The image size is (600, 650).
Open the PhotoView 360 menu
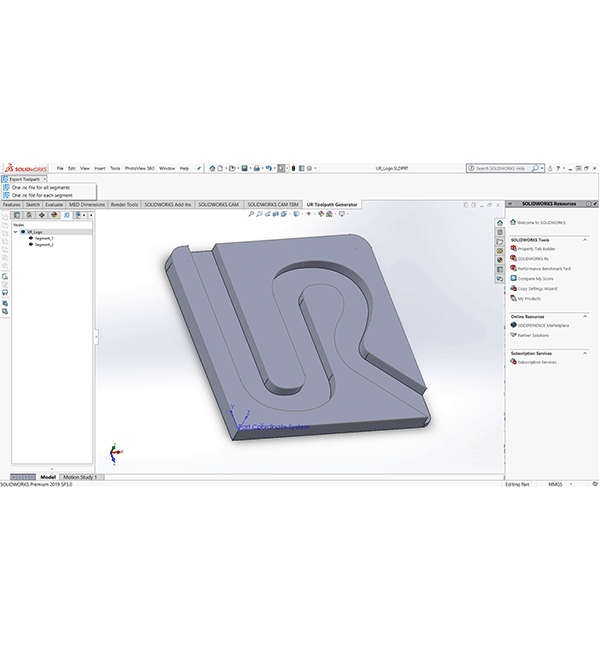140,168
